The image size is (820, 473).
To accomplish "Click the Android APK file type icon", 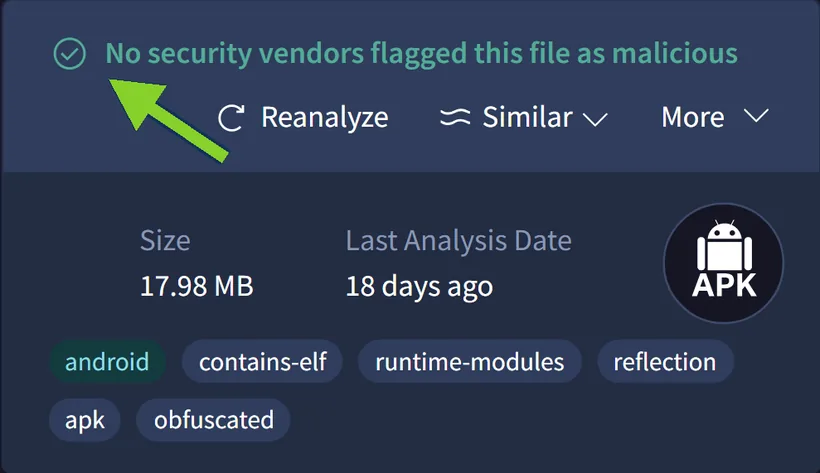I will click(x=724, y=263).
